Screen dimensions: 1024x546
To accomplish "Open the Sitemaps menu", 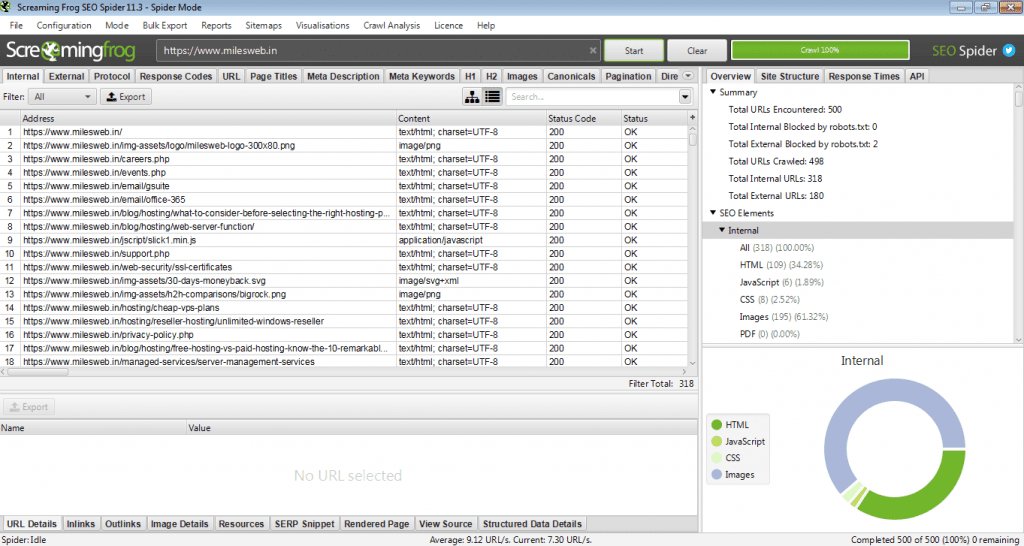I will pos(264,25).
